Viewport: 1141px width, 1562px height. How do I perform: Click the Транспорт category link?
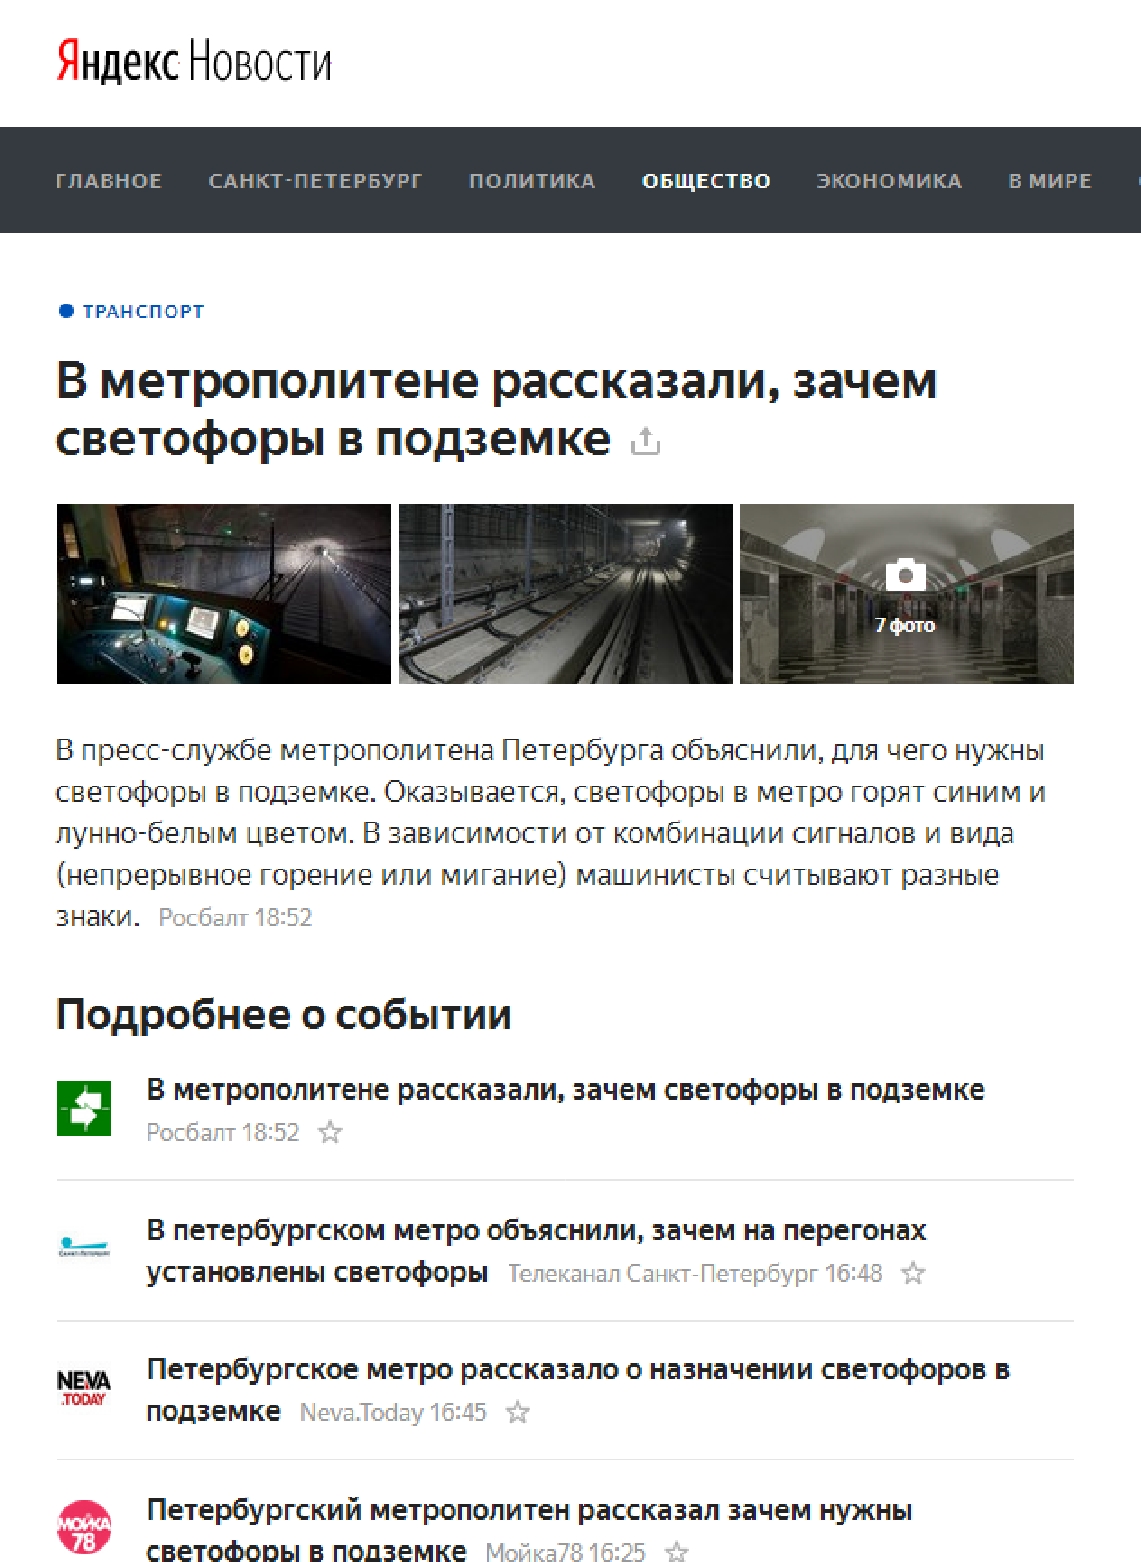coord(143,311)
